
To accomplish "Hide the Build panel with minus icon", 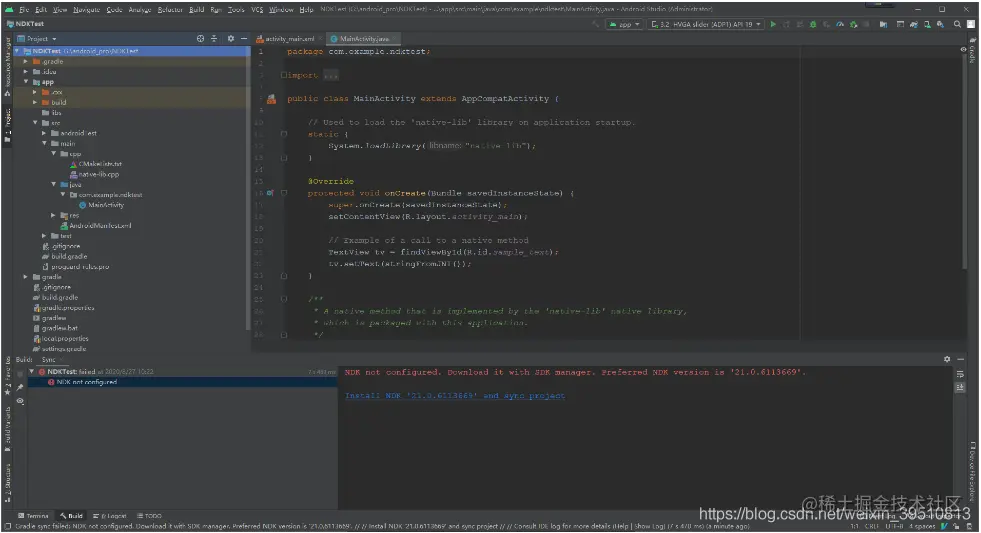I will [960, 359].
